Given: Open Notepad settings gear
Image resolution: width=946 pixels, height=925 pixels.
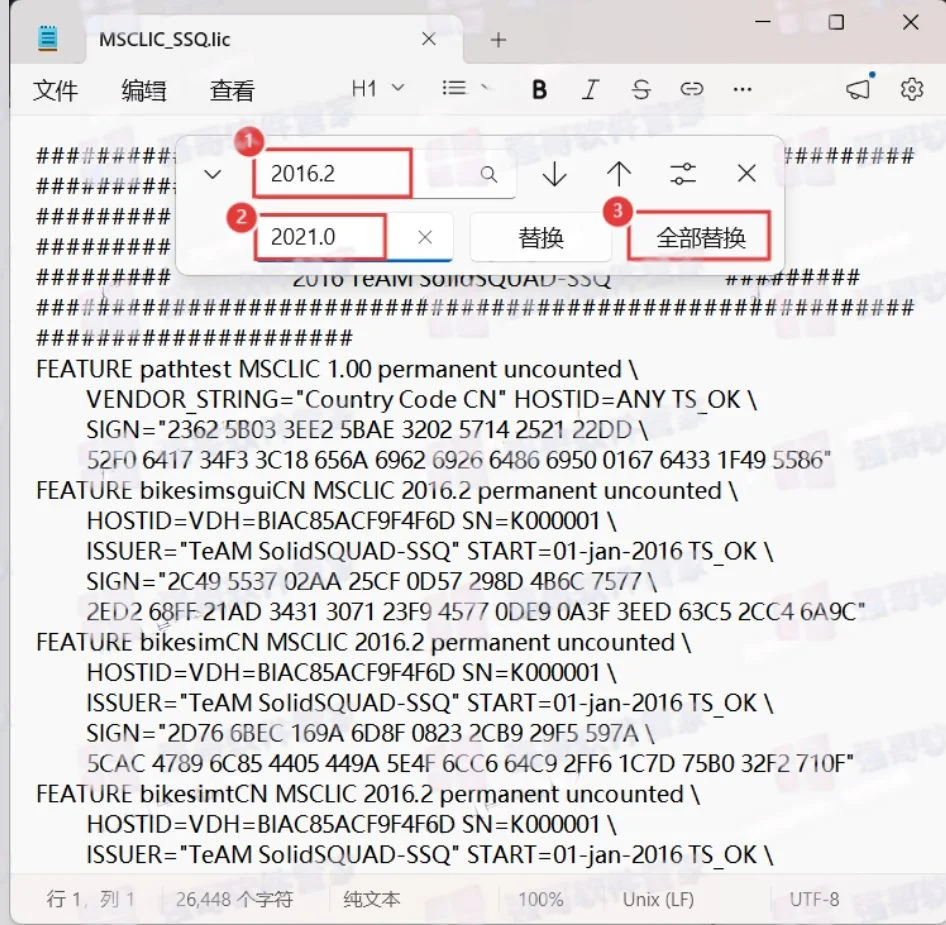Looking at the screenshot, I should pyautogui.click(x=912, y=89).
